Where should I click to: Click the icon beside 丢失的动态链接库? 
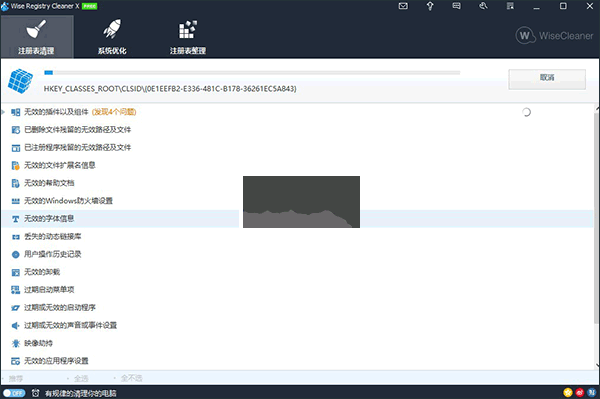[16, 237]
